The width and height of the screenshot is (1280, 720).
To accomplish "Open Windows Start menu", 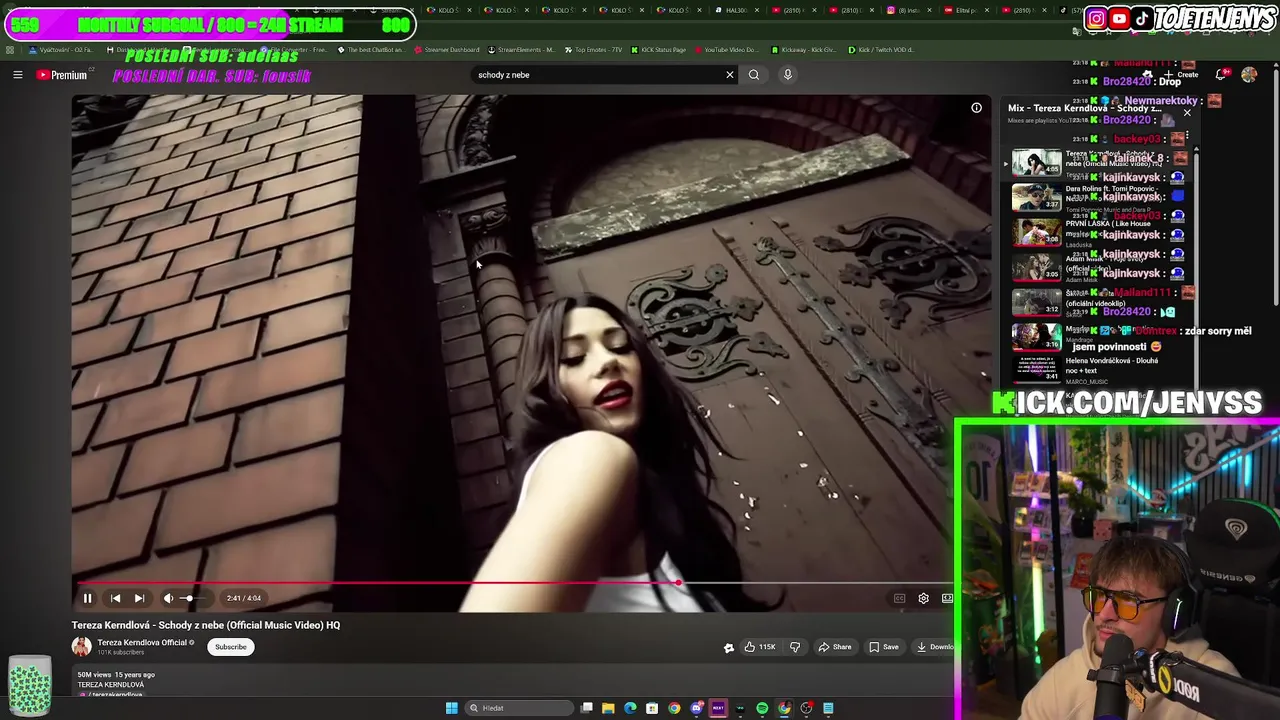I will [x=451, y=708].
